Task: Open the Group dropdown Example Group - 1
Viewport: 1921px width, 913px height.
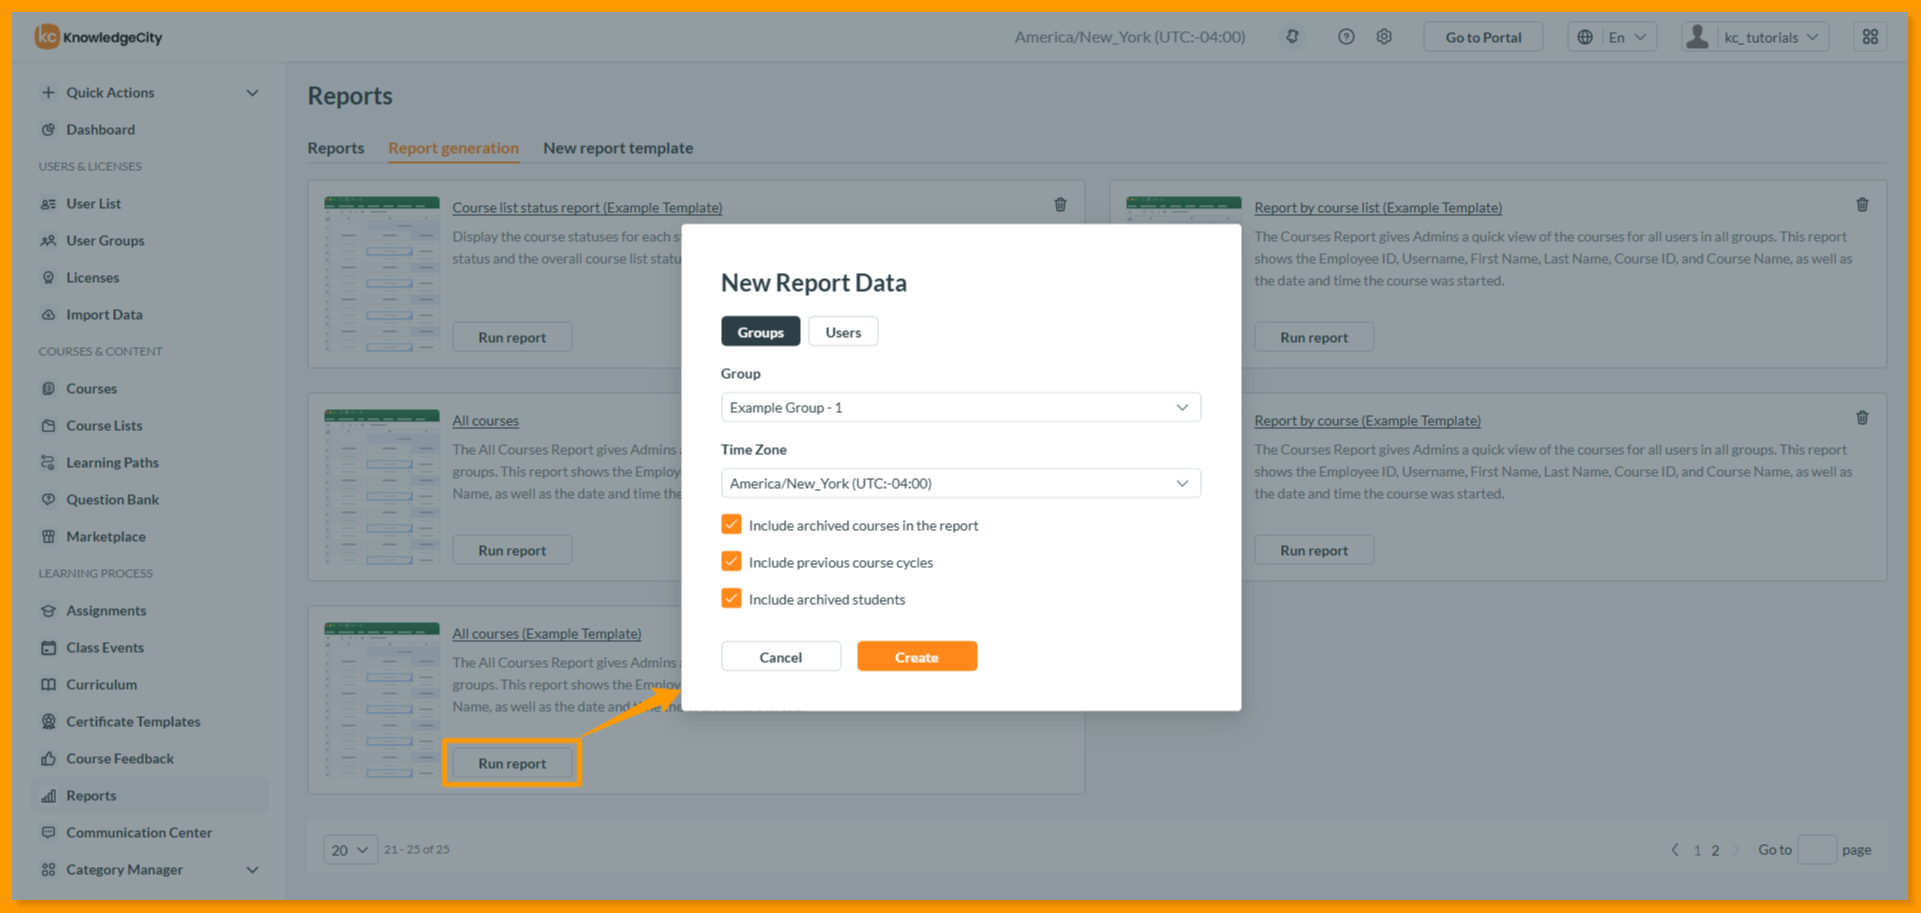Action: click(x=960, y=407)
